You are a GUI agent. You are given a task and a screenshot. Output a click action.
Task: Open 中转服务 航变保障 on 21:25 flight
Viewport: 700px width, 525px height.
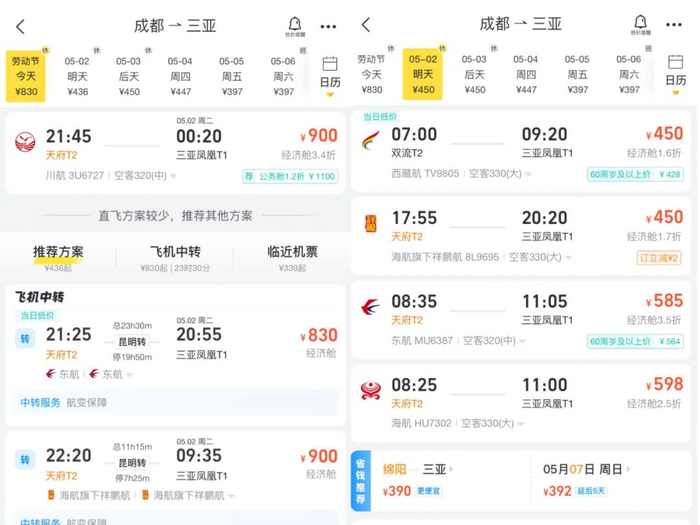tap(175, 403)
